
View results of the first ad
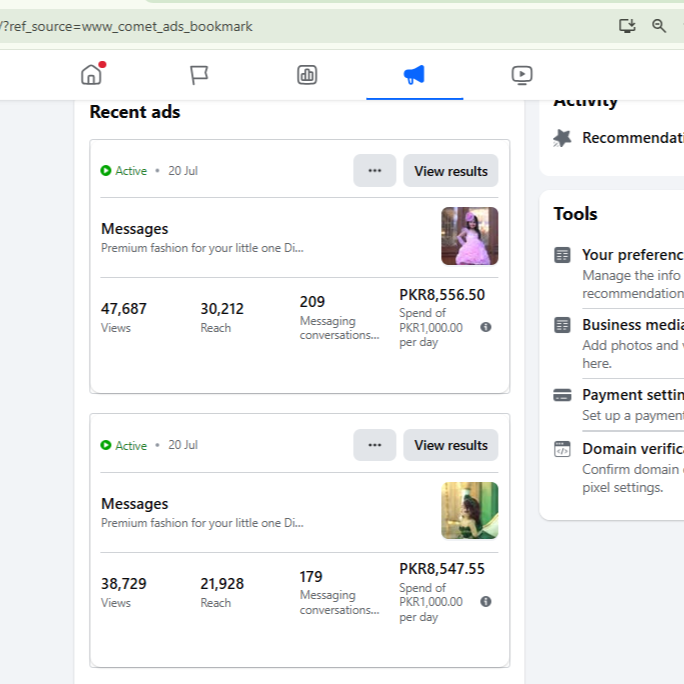click(450, 171)
